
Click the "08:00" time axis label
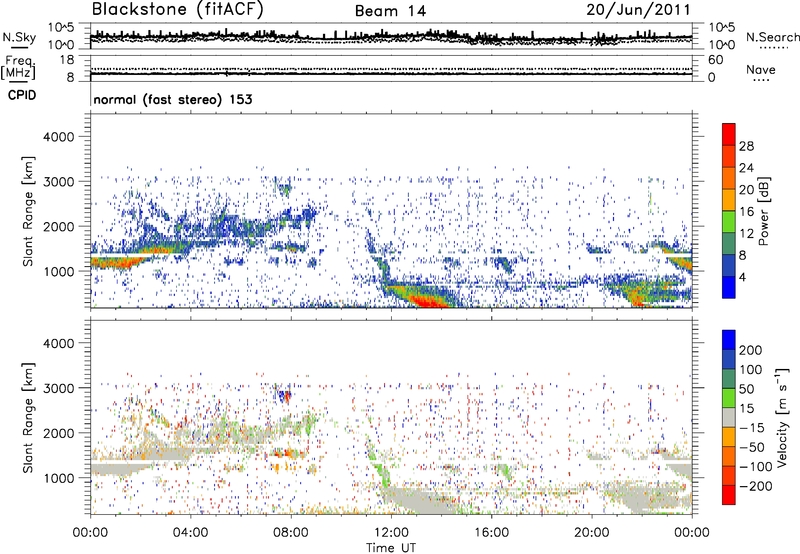[291, 533]
